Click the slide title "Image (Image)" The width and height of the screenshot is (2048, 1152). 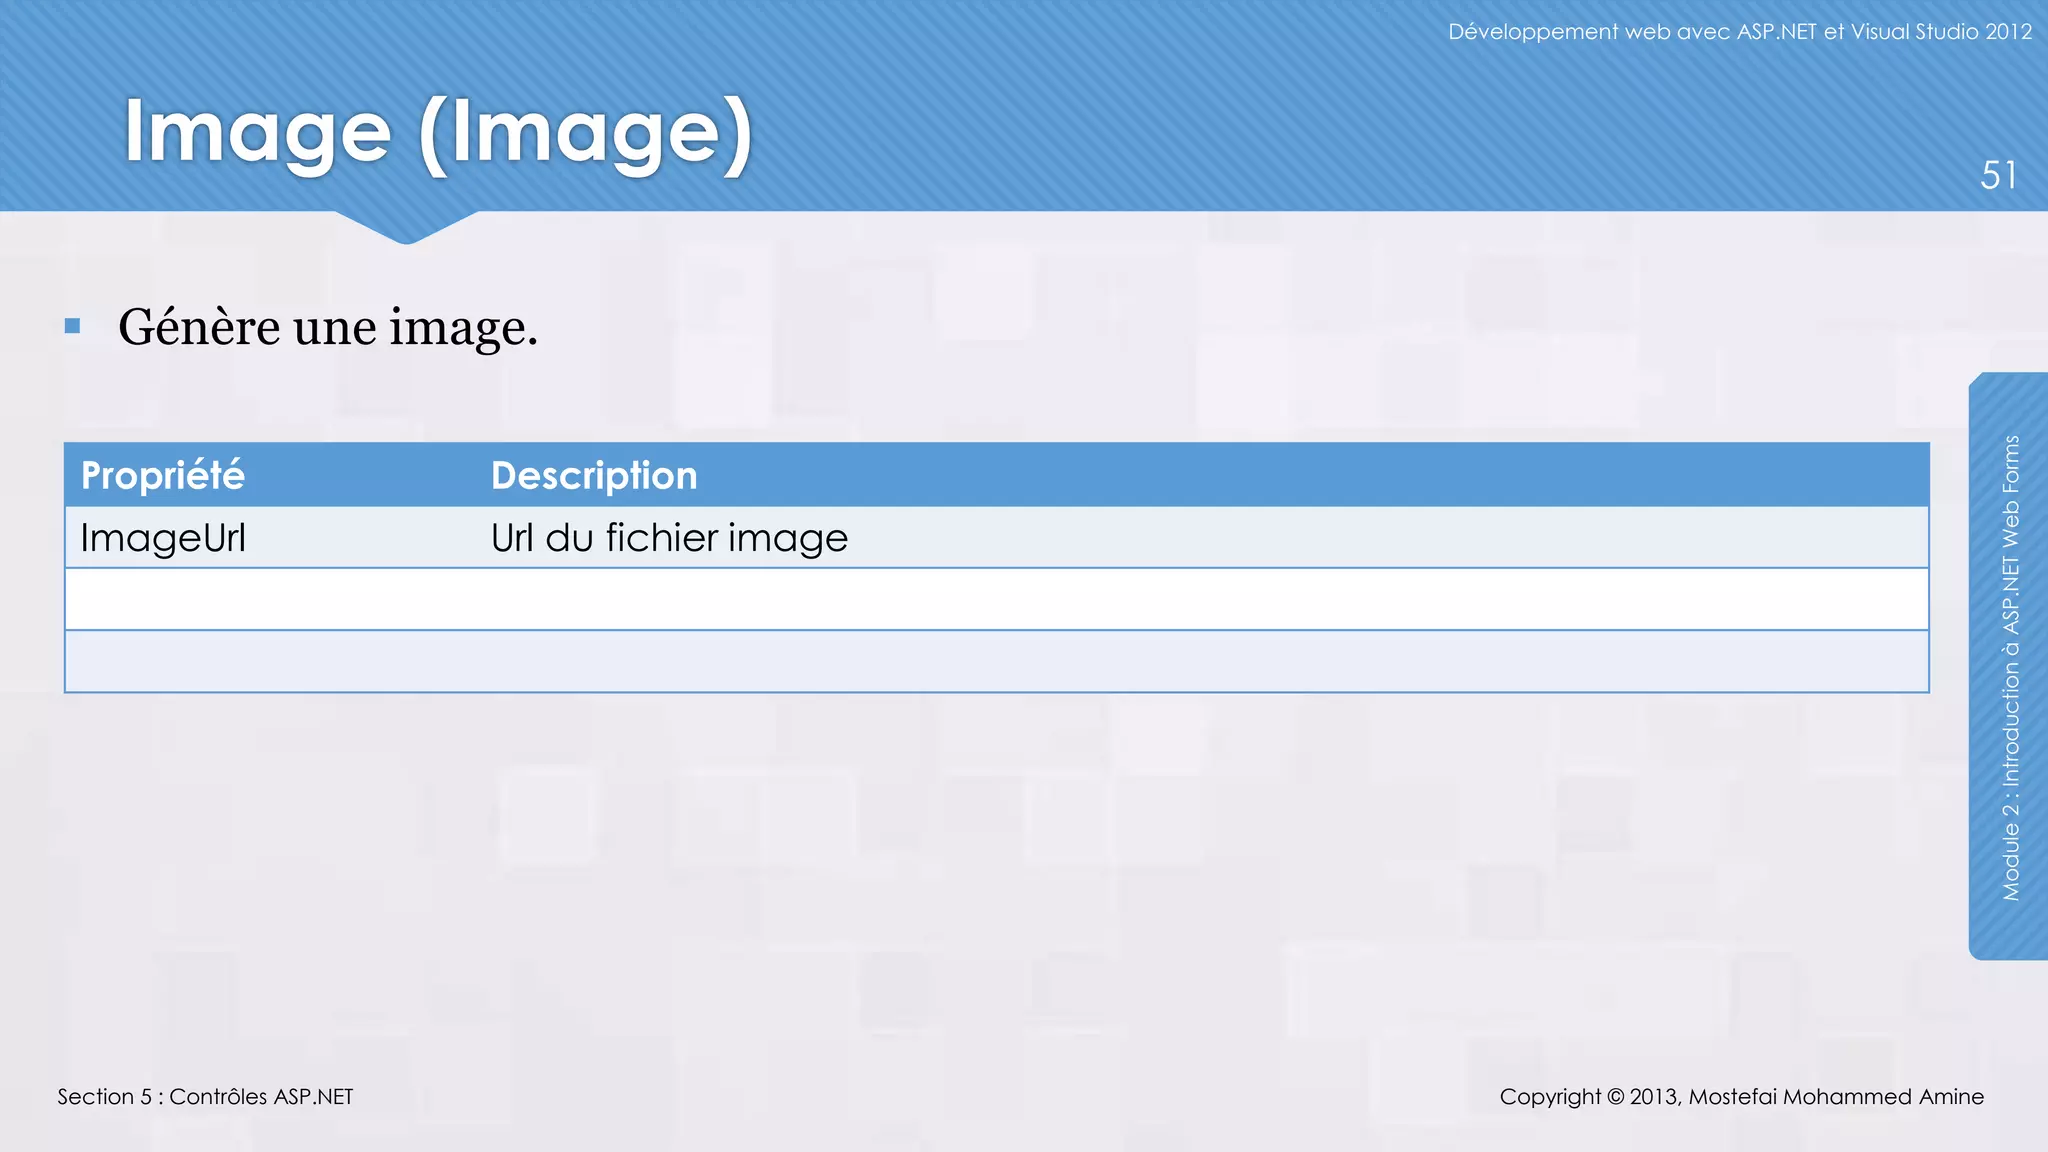coord(437,133)
